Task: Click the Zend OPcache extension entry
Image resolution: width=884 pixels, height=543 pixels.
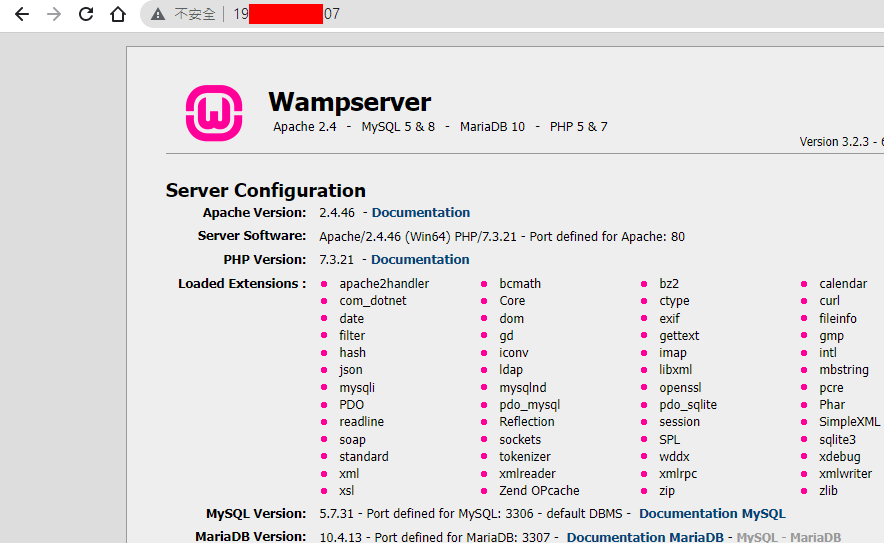Action: [x=539, y=491]
